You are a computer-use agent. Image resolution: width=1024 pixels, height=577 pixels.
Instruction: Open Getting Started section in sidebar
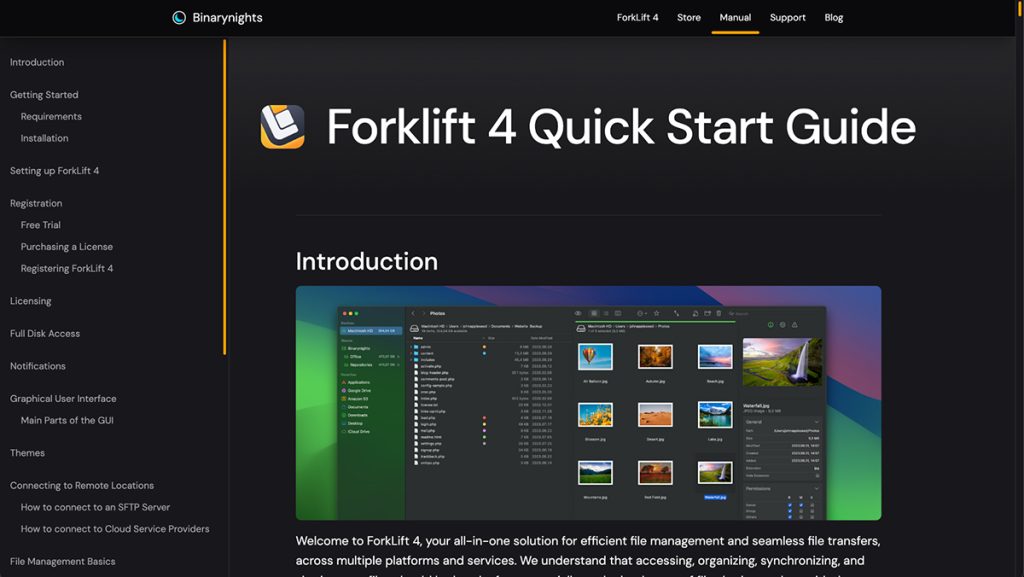(x=44, y=95)
